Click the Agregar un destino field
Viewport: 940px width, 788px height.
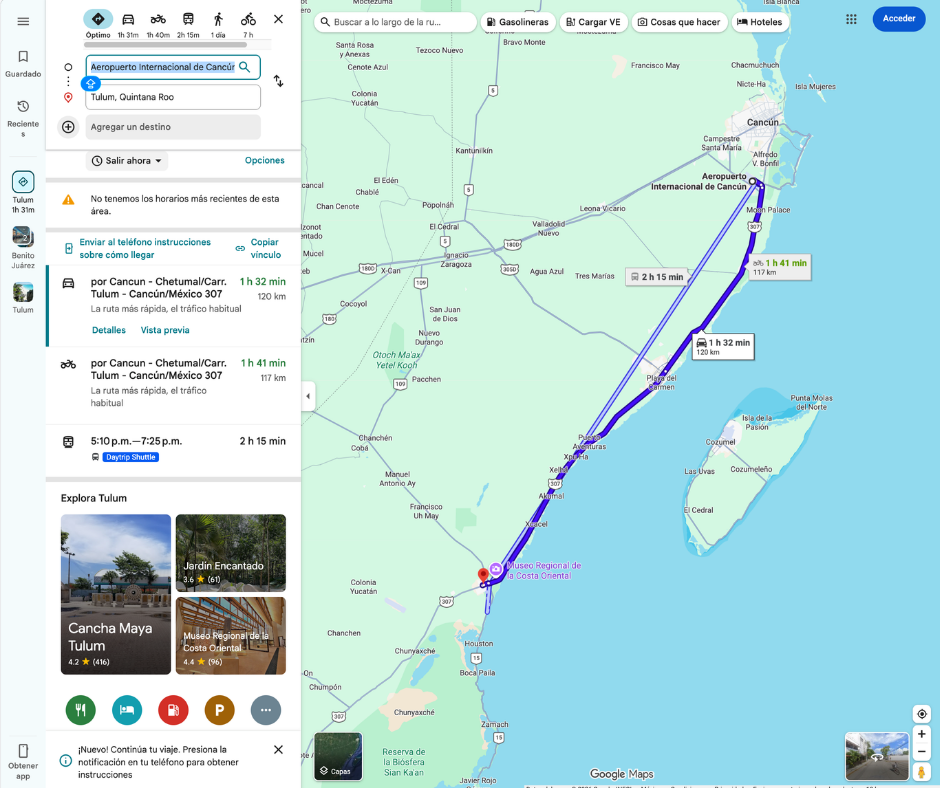pyautogui.click(x=173, y=127)
